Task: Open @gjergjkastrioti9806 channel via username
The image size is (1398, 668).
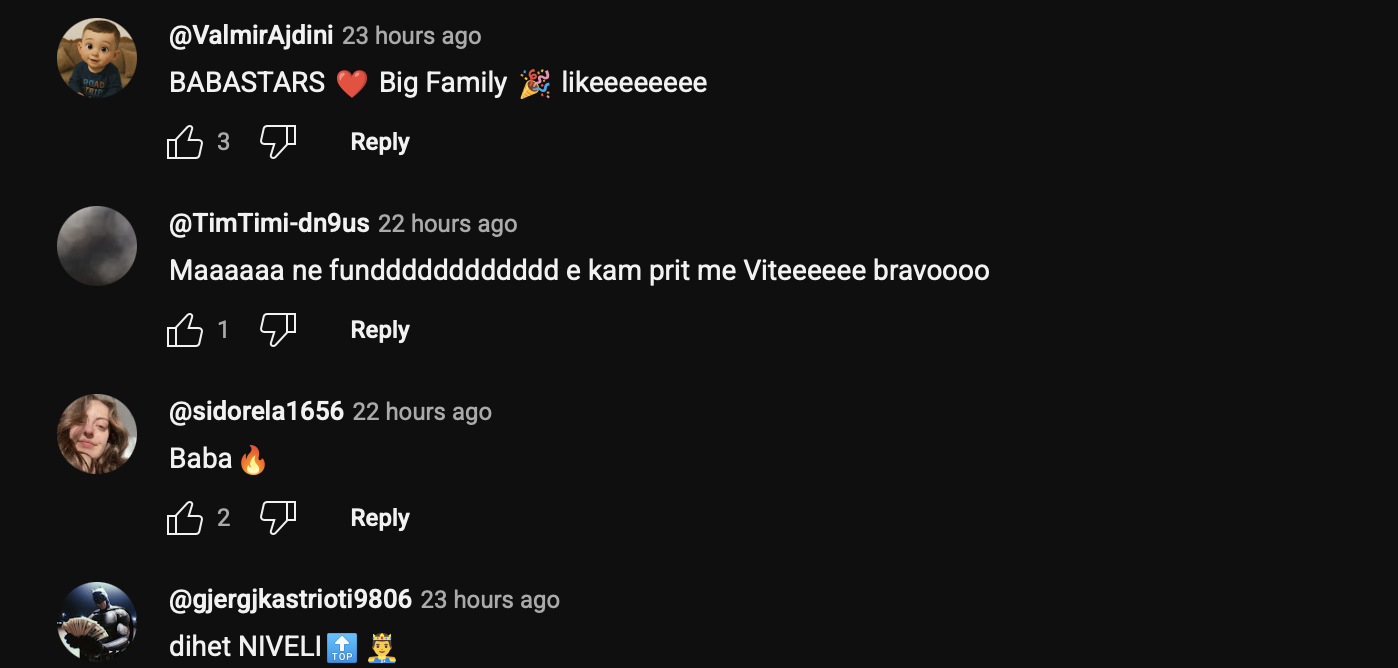Action: click(290, 599)
